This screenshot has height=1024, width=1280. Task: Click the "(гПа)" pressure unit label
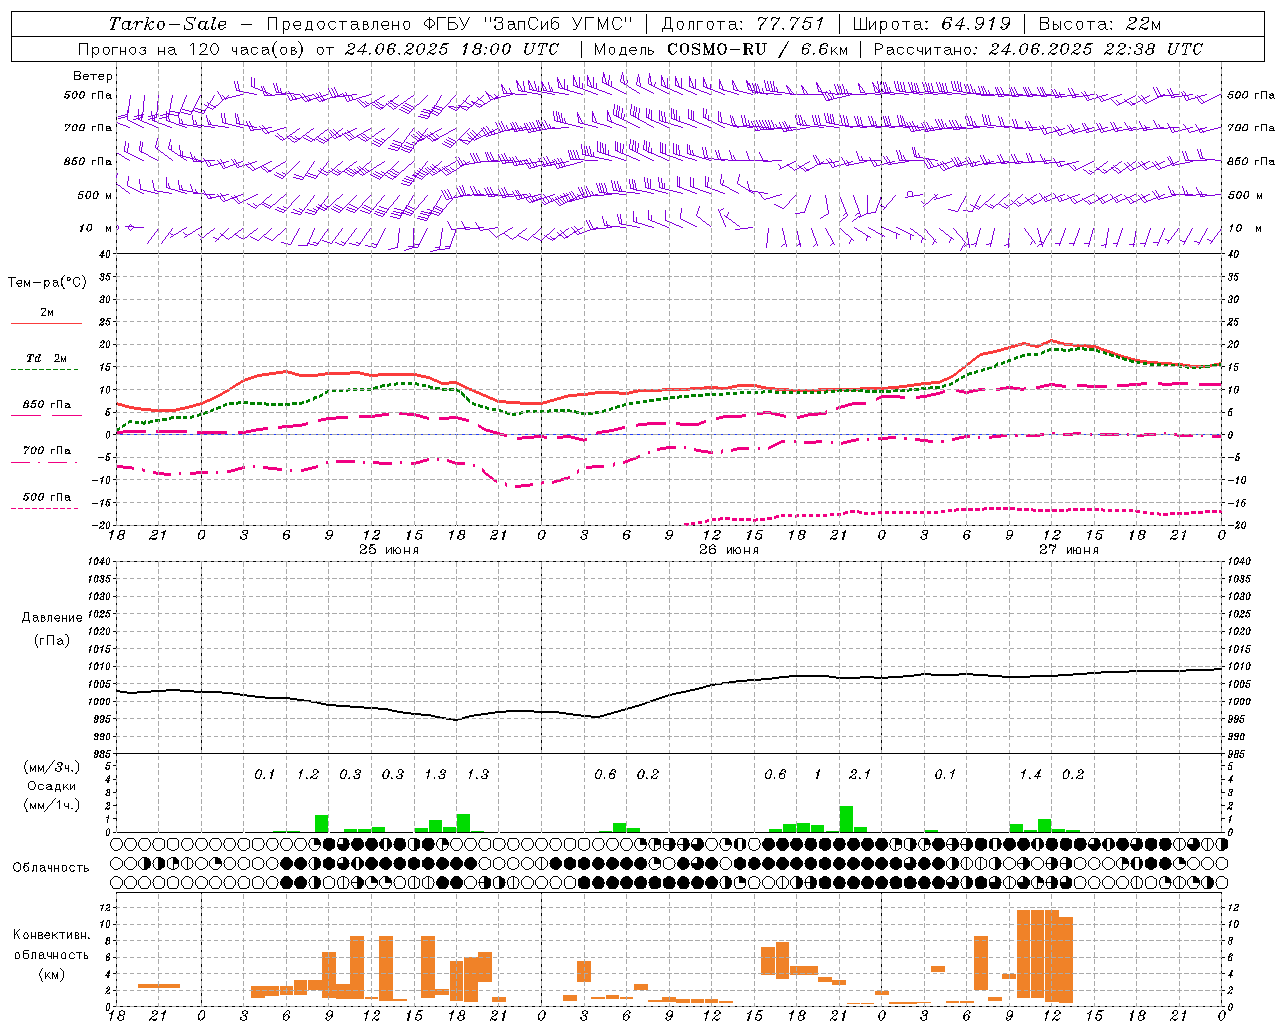click(x=52, y=641)
